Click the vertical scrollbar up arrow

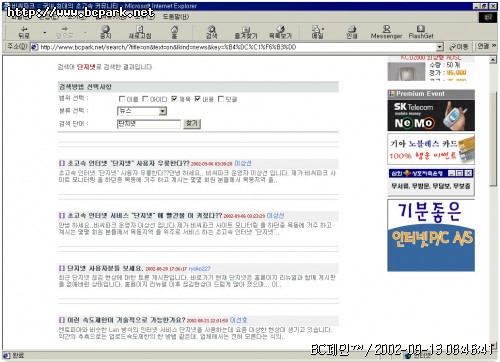click(x=493, y=60)
